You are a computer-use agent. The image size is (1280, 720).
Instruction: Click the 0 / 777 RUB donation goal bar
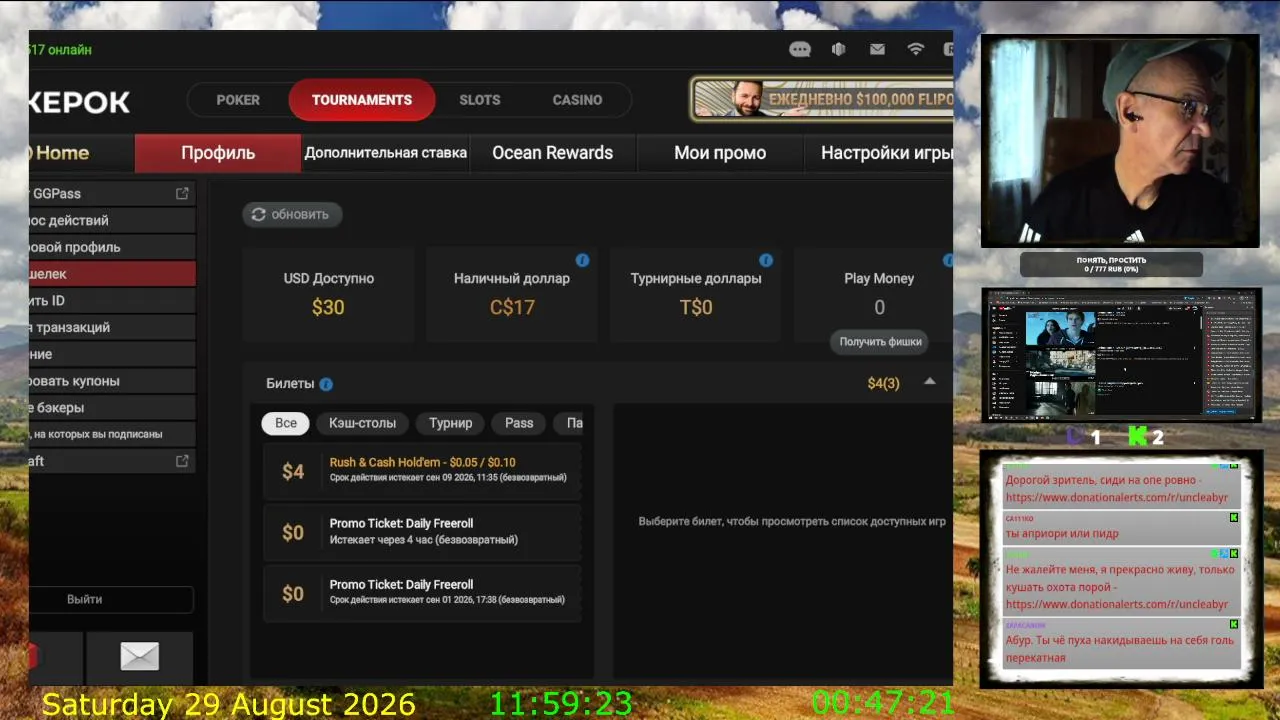(x=1111, y=264)
